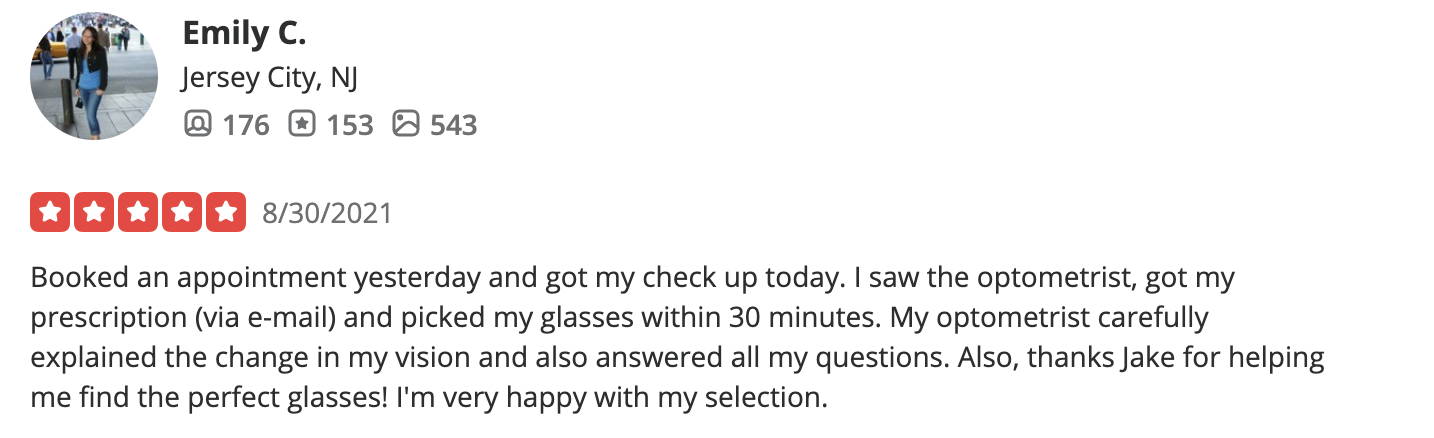Click the photos icon beside 543
Viewport: 1434px width, 438px height.
[406, 124]
